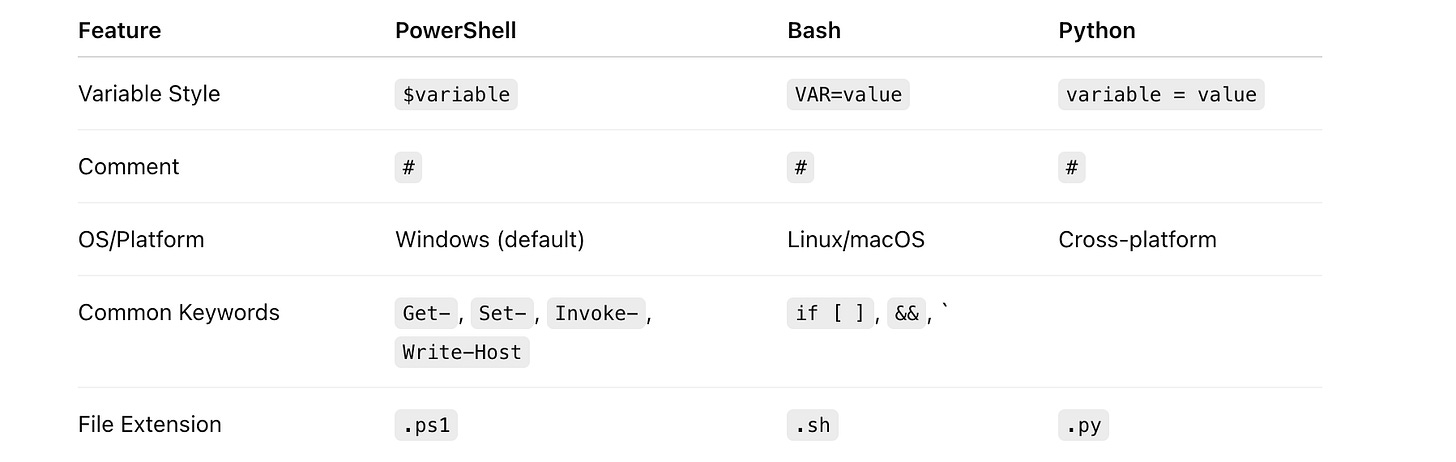The width and height of the screenshot is (1456, 462).
Task: Click the Python column header
Action: pyautogui.click(x=1097, y=30)
